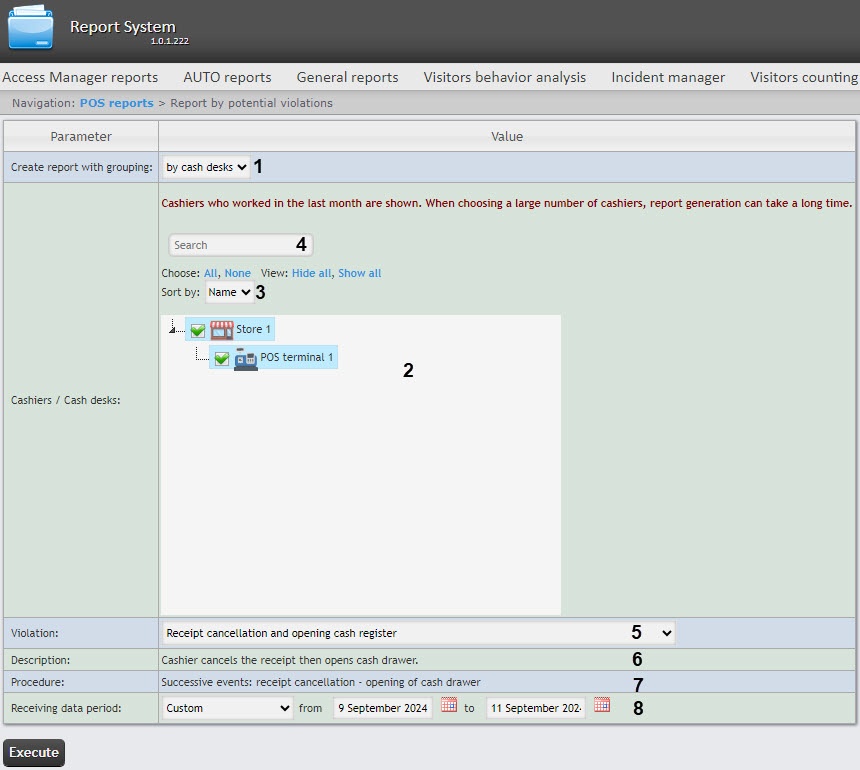Open the calendar for the start date
The image size is (860, 770).
tap(449, 706)
